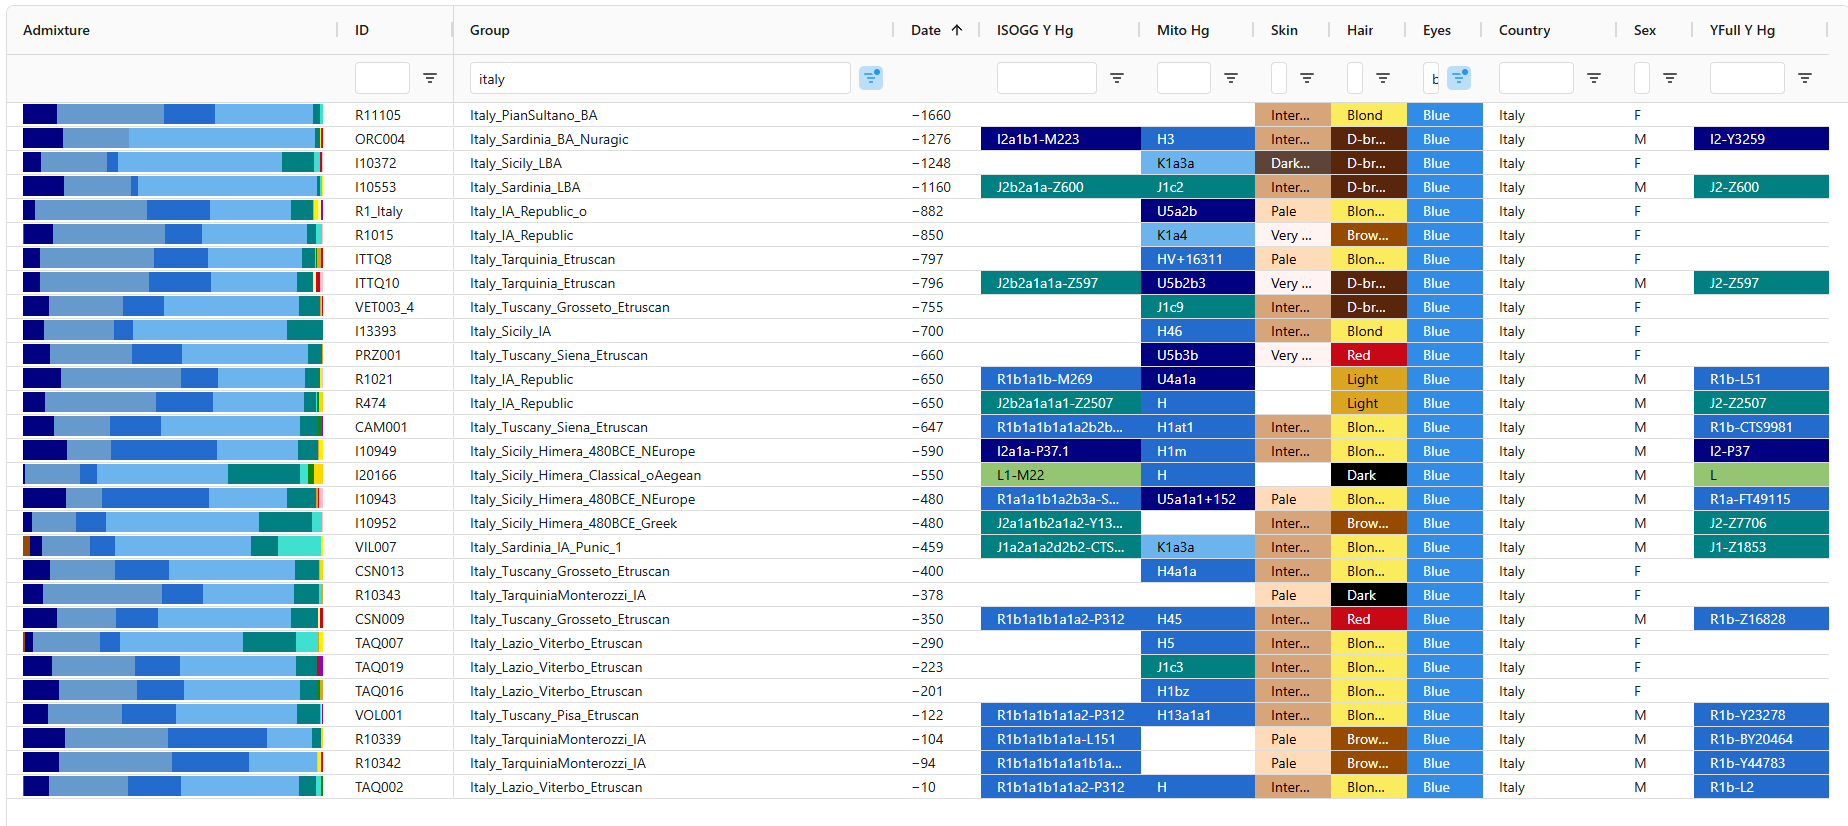Focus the Group filter field containing 'italy'

coord(660,79)
